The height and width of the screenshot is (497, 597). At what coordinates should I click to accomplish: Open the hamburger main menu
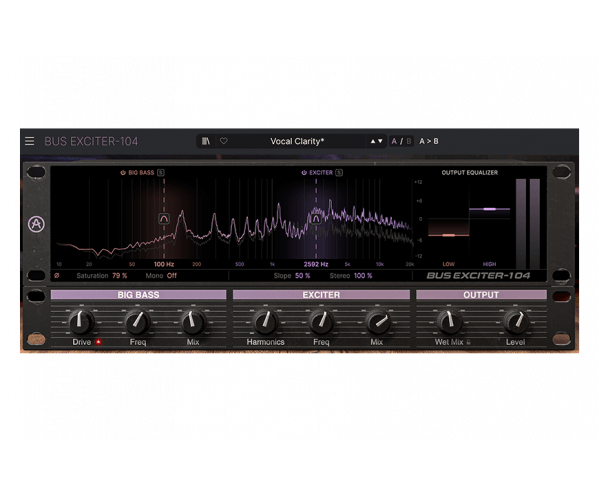(x=30, y=141)
